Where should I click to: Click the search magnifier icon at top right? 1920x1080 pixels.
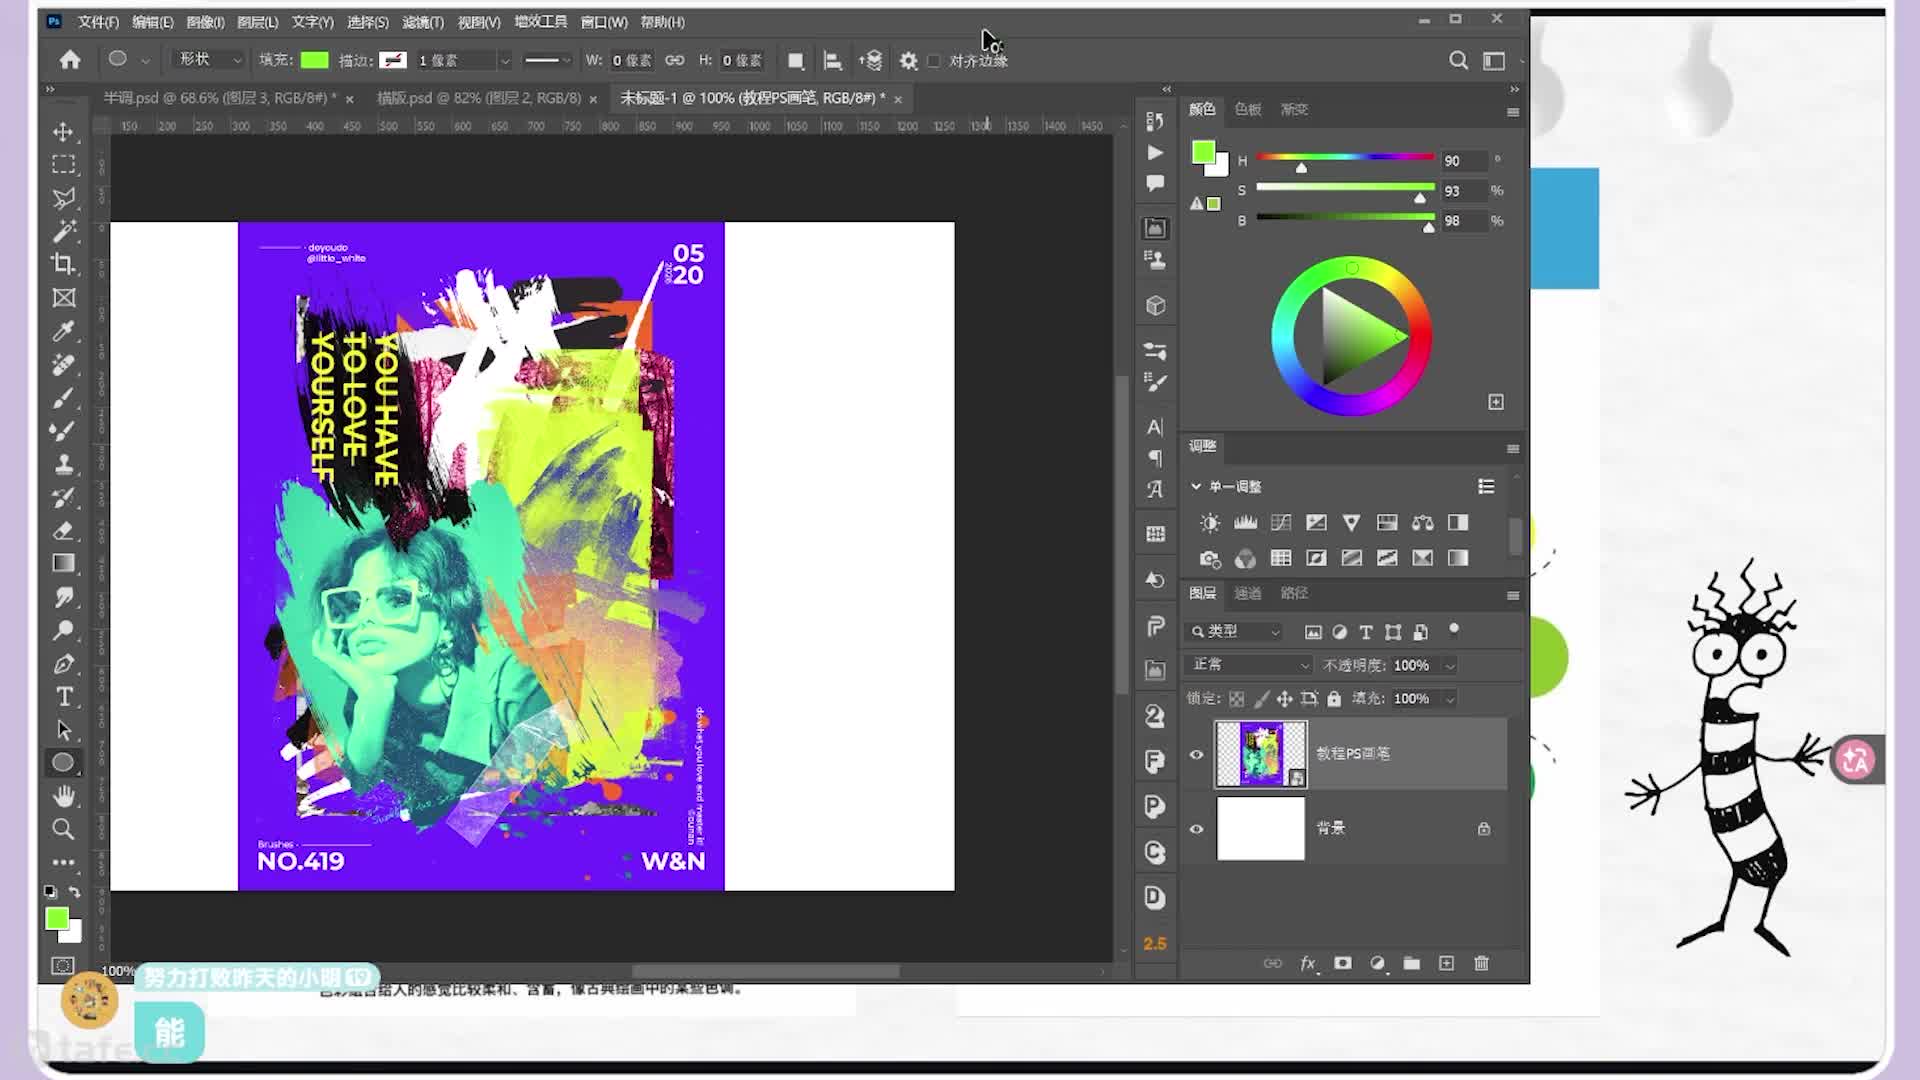point(1459,61)
